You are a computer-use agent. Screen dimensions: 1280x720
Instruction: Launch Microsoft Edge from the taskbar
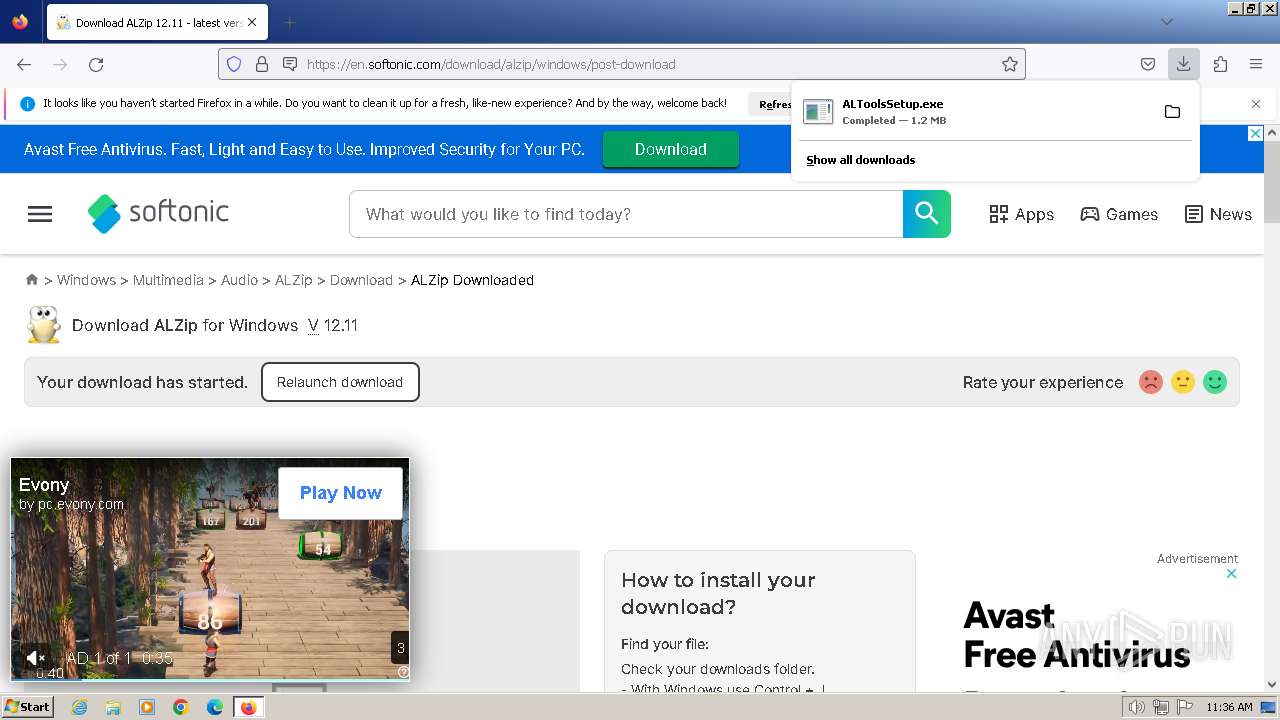[215, 707]
